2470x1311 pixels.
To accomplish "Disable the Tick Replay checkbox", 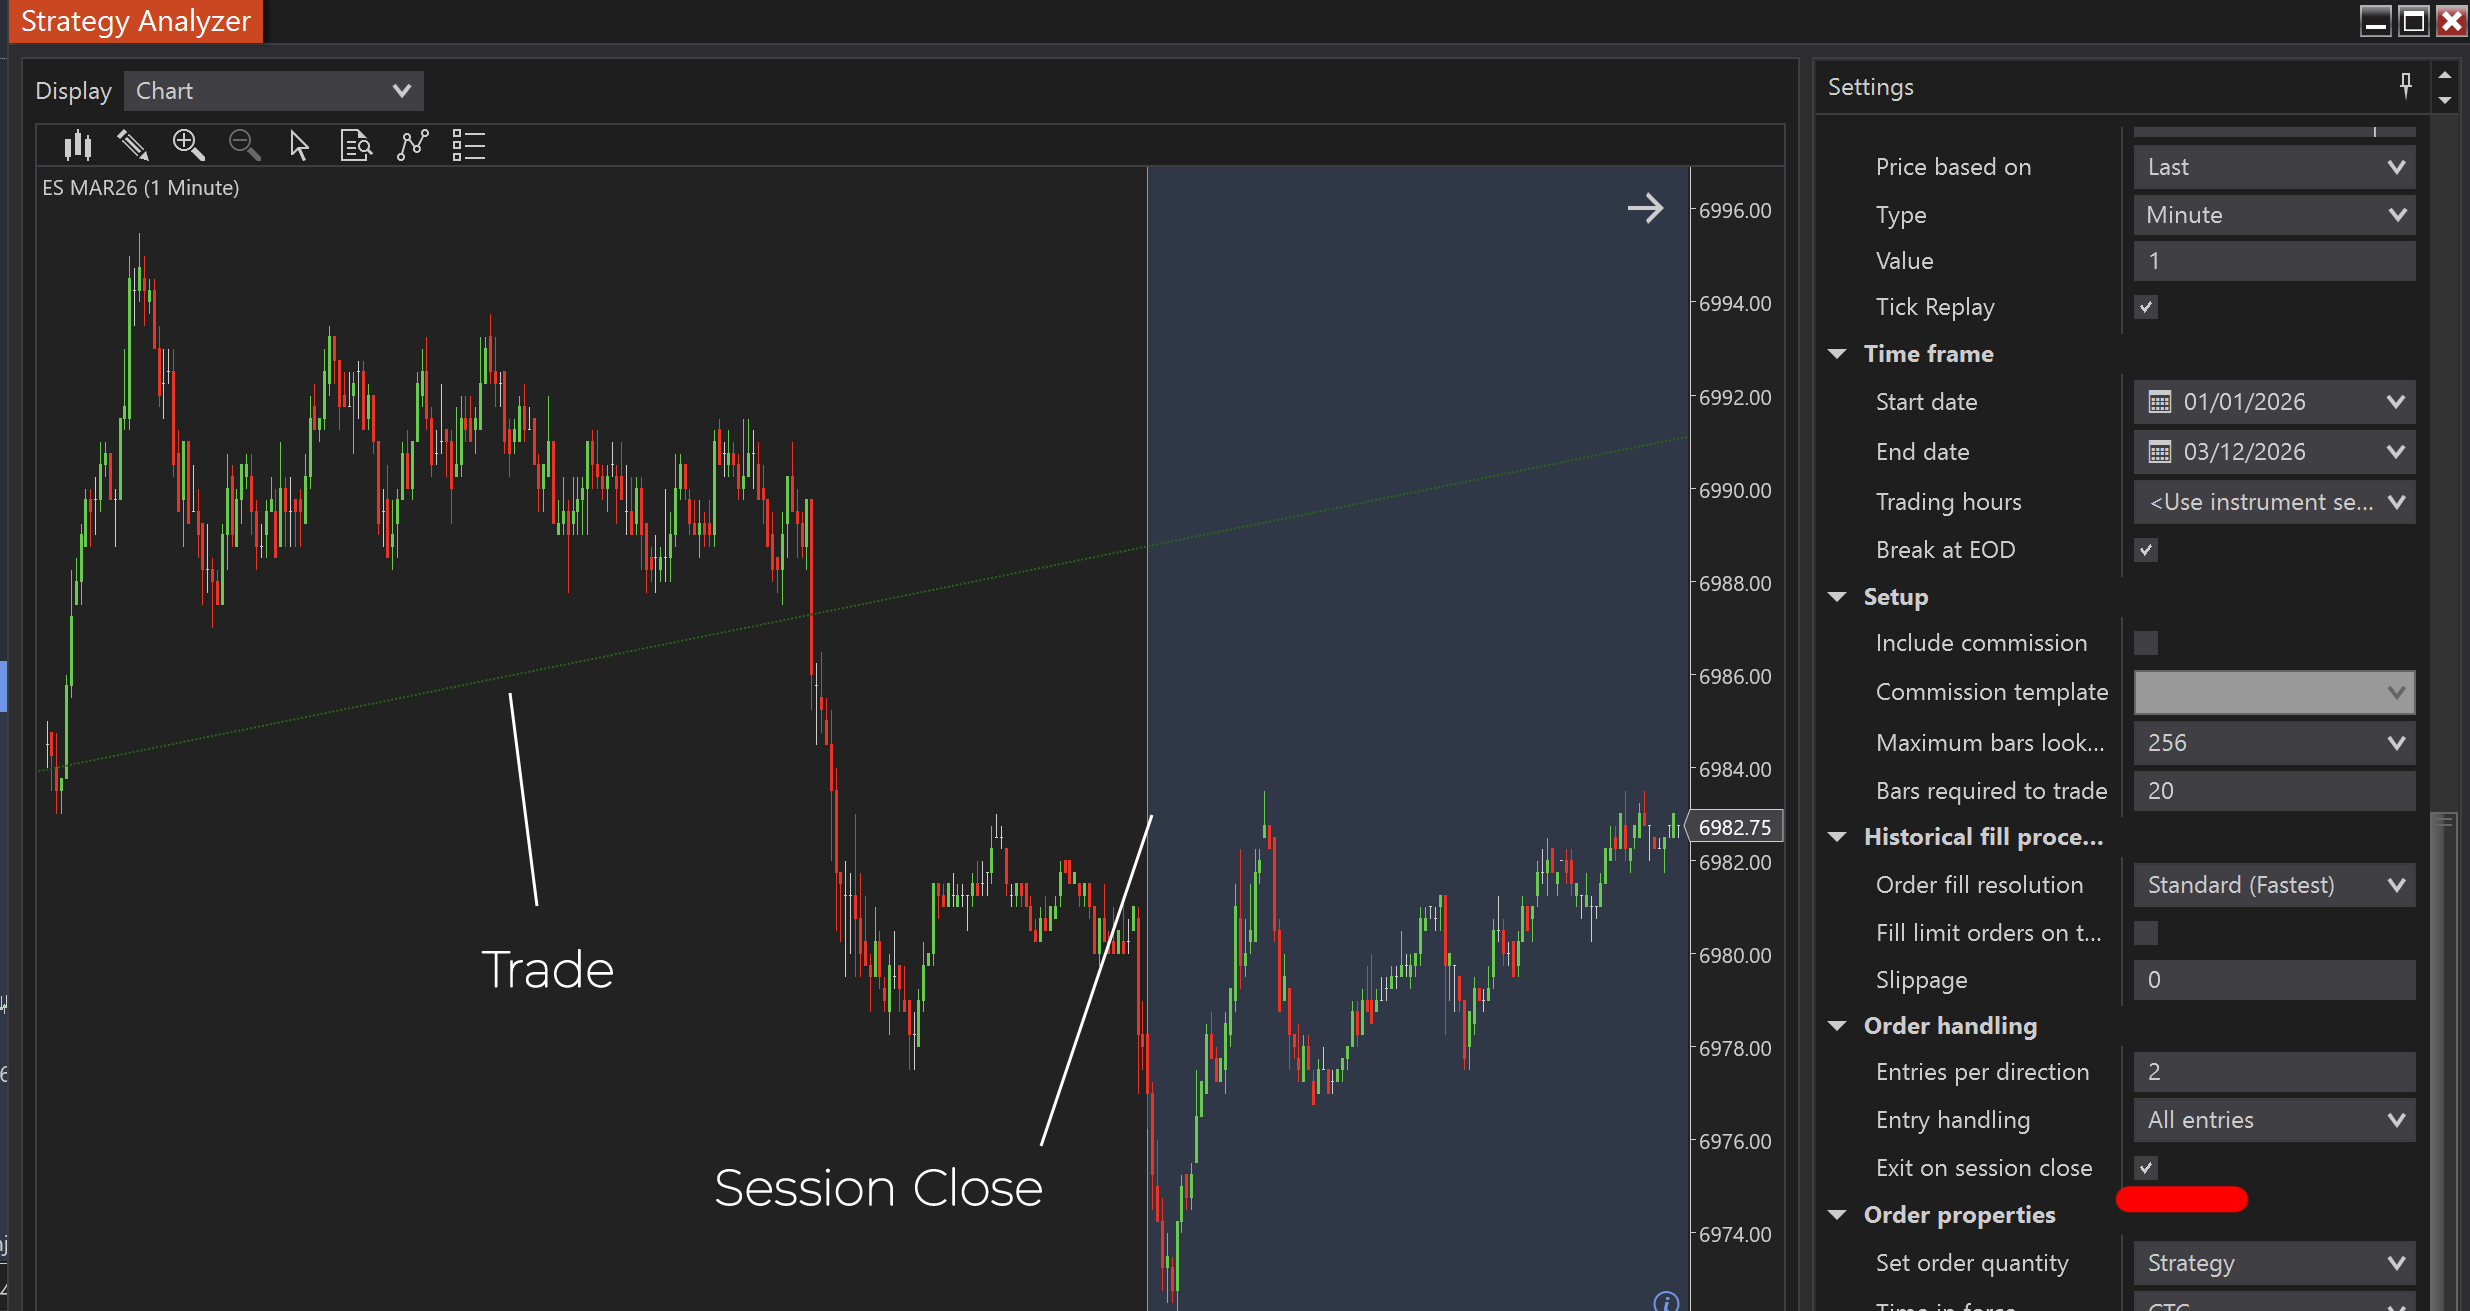I will tap(2146, 307).
